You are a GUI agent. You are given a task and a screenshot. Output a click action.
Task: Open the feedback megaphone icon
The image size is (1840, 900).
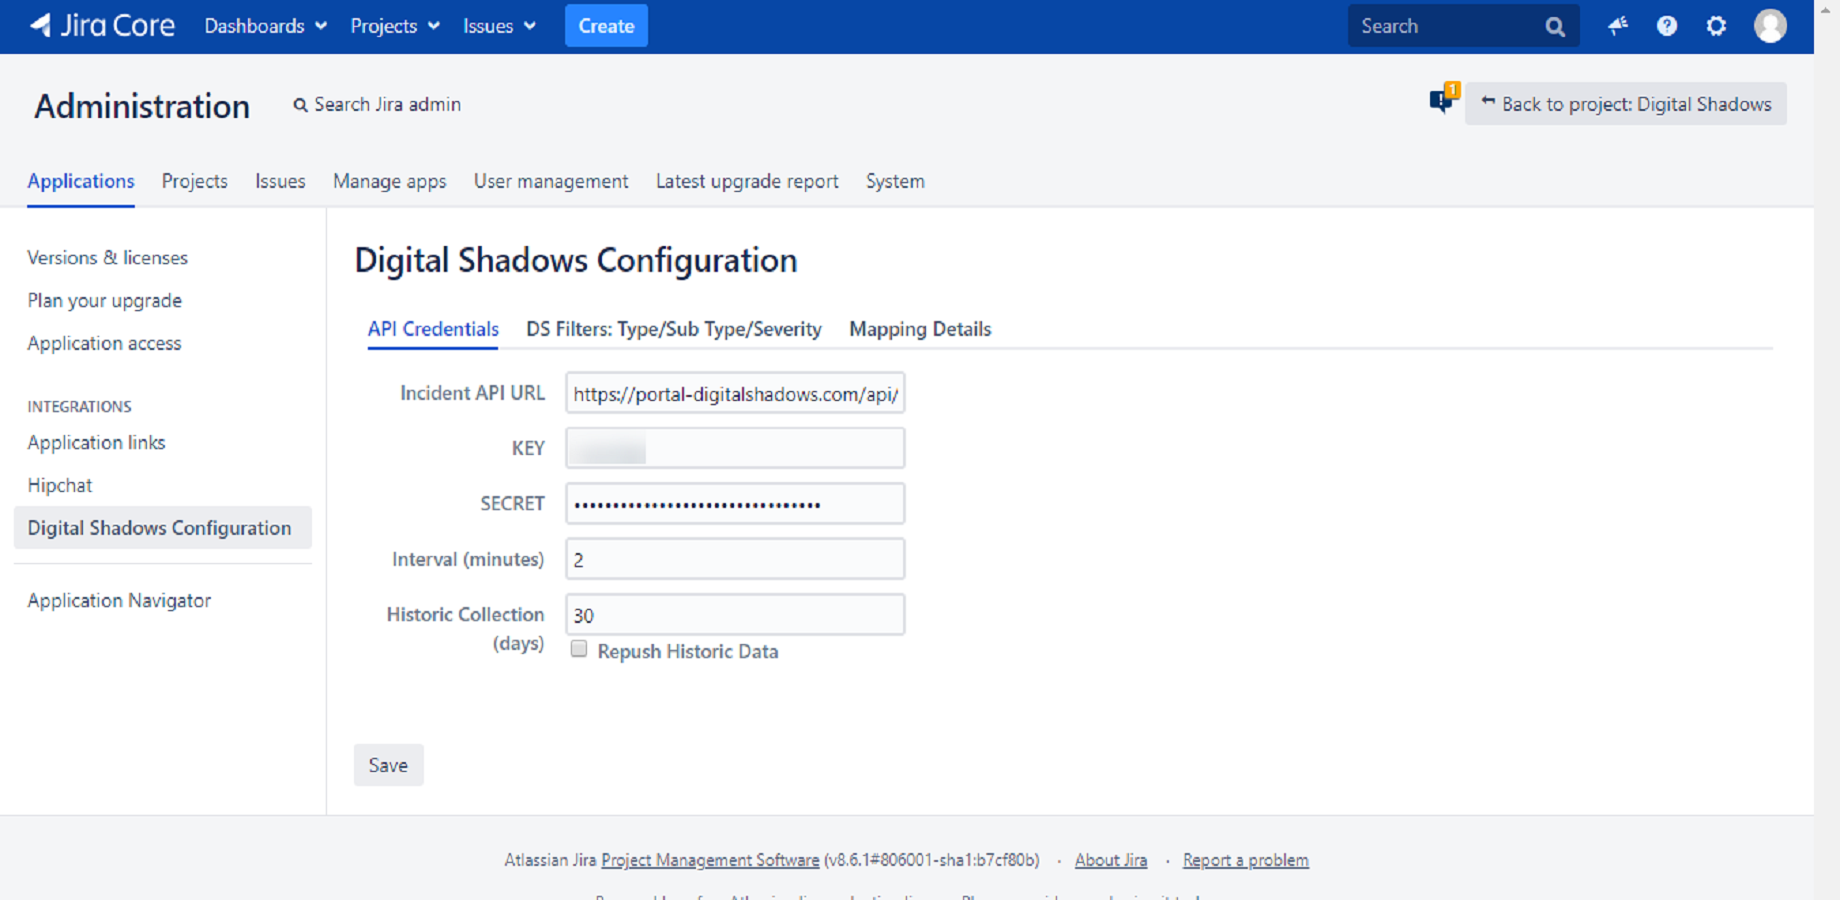(1617, 26)
